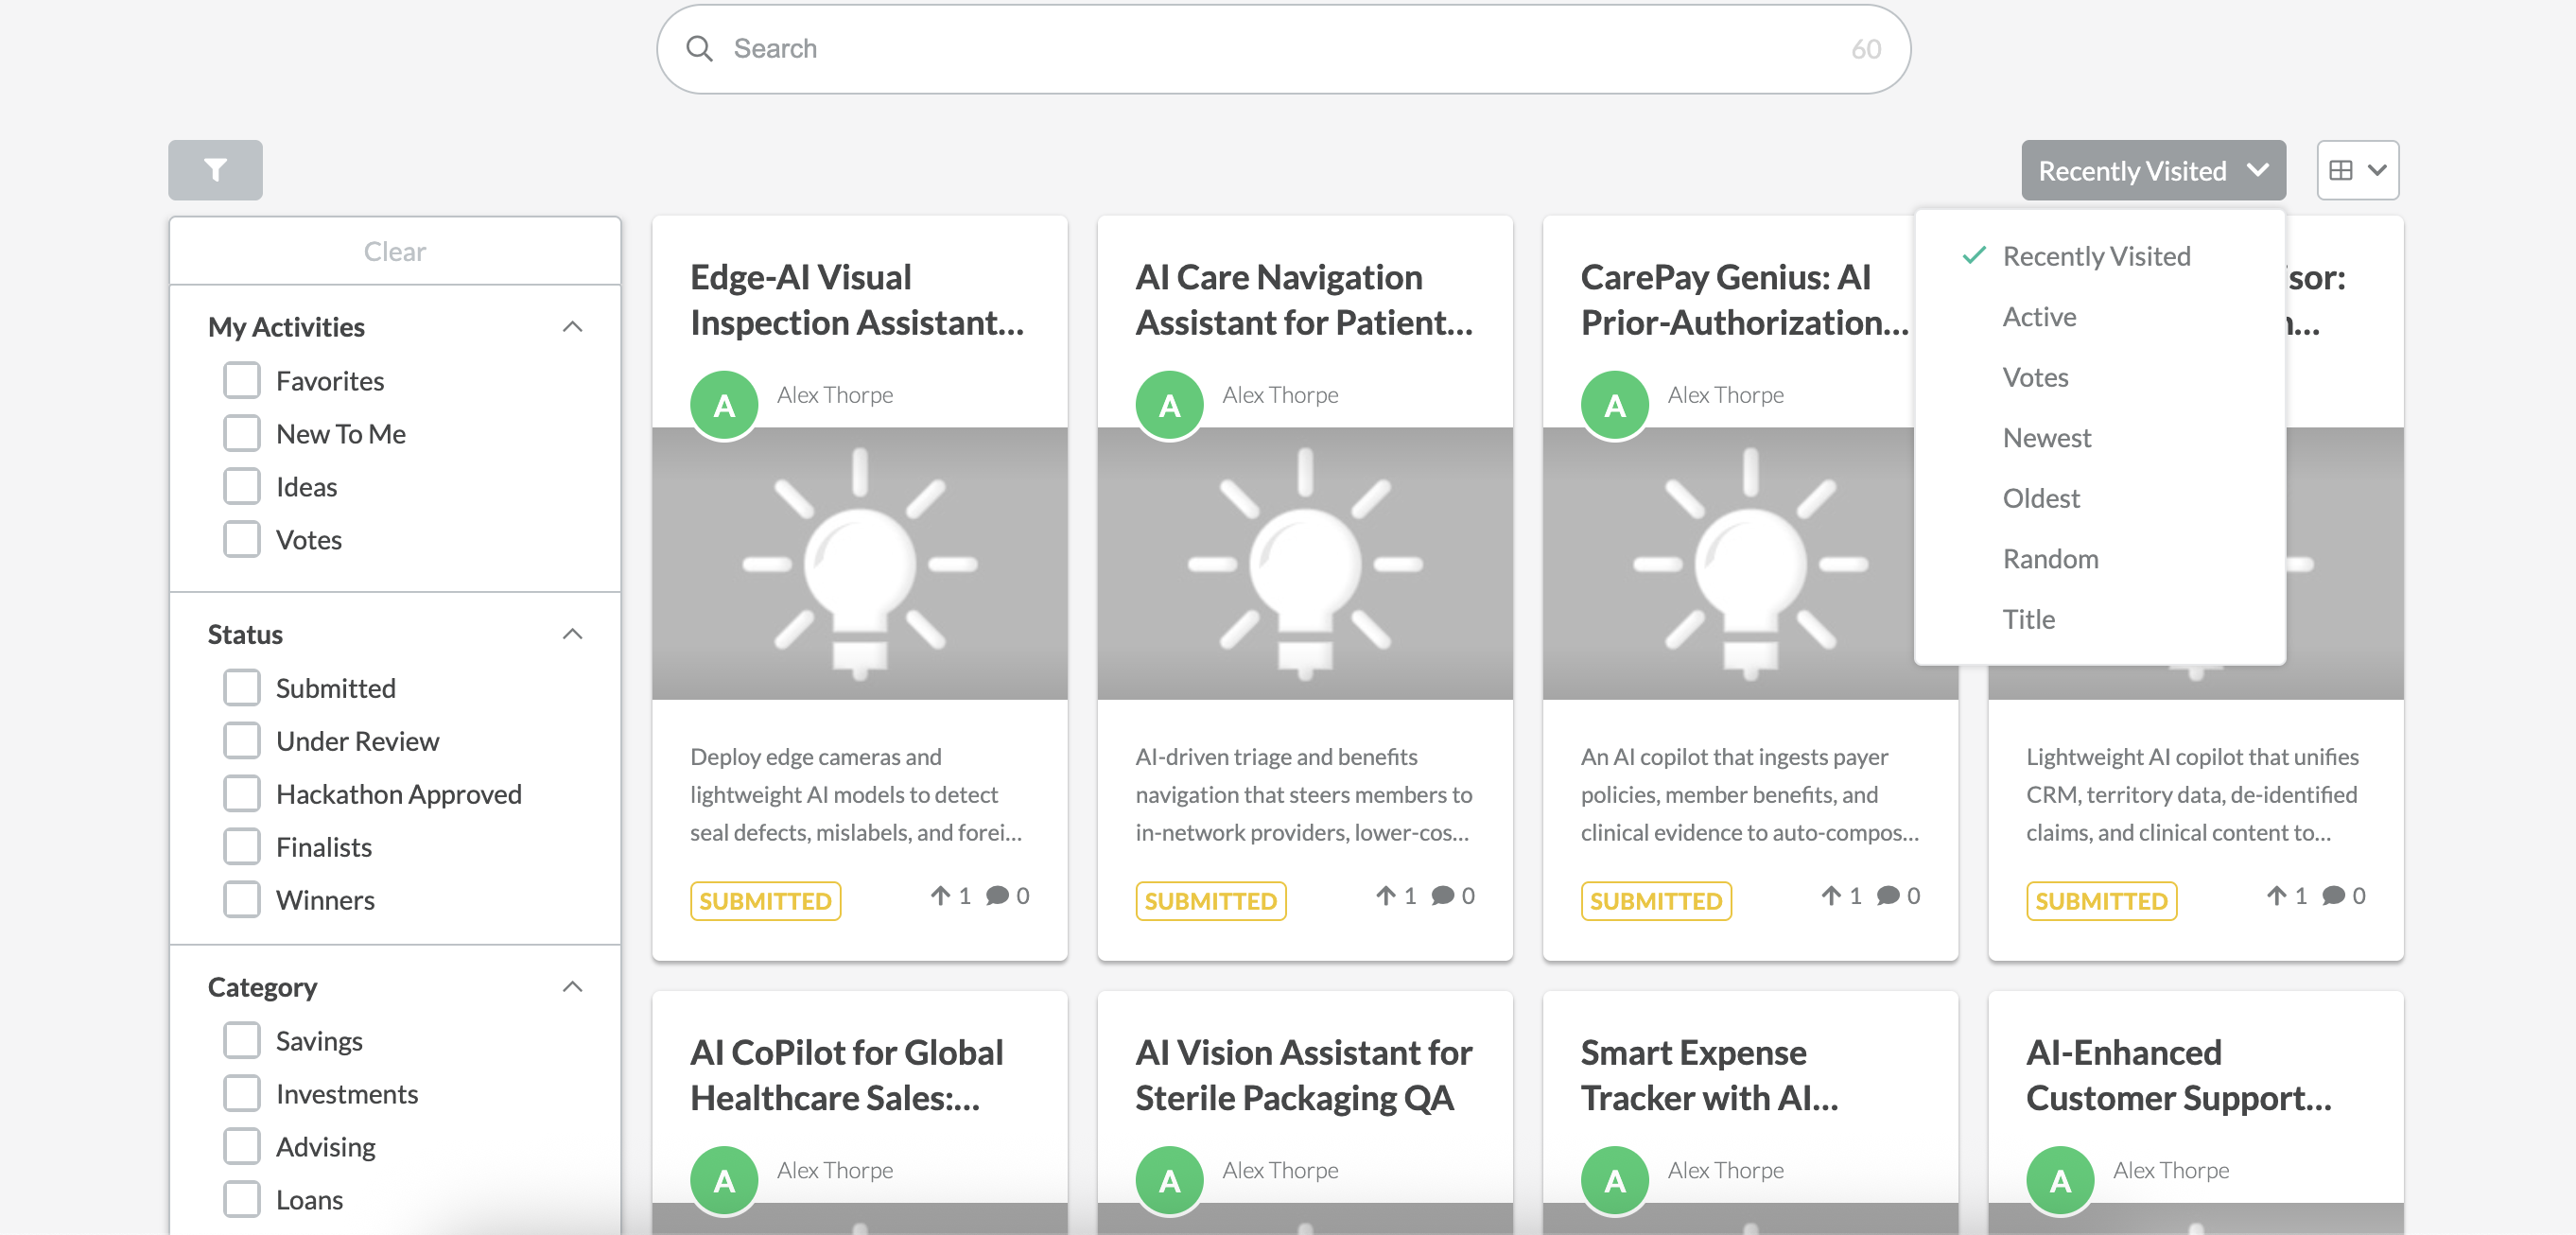Image resolution: width=2576 pixels, height=1235 pixels.
Task: Open the Recently Visited sort dropdown
Action: point(2153,170)
